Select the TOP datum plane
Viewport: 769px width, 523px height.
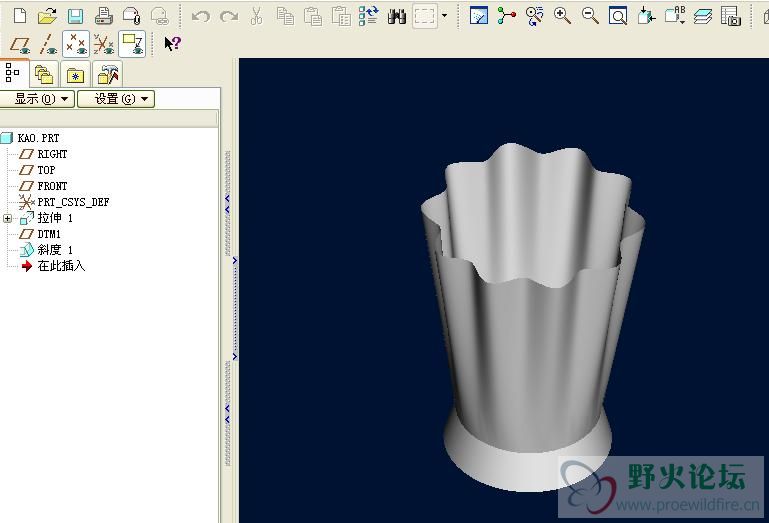click(37, 170)
